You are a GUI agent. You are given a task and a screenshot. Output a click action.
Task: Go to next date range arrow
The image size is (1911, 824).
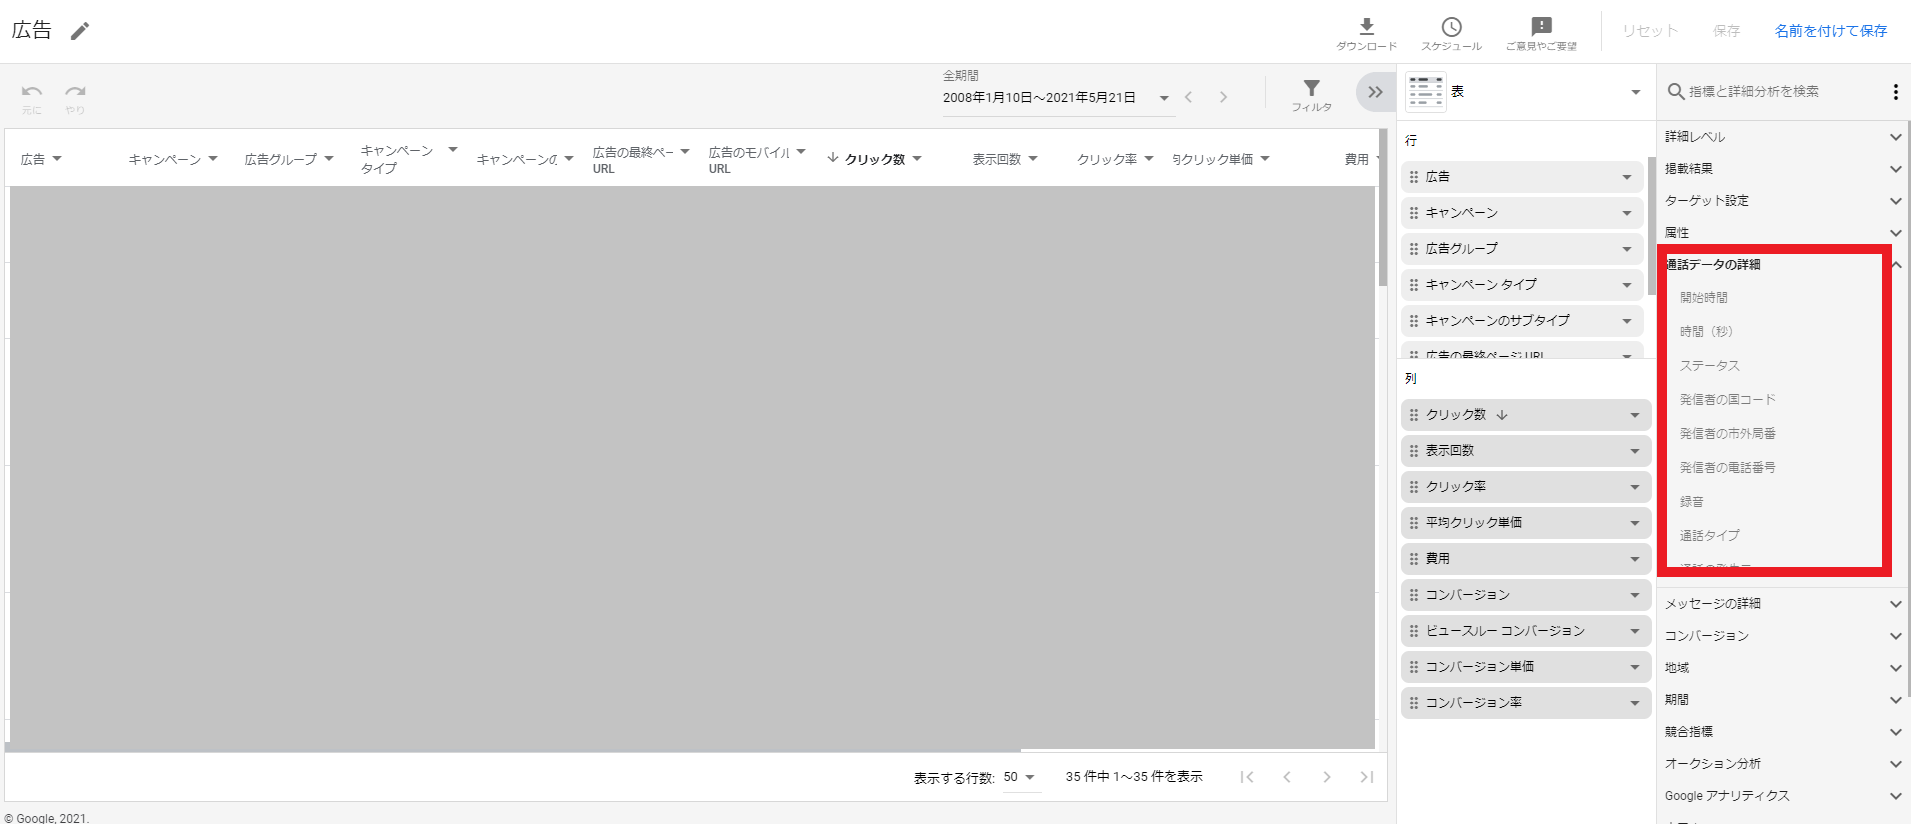(1223, 97)
